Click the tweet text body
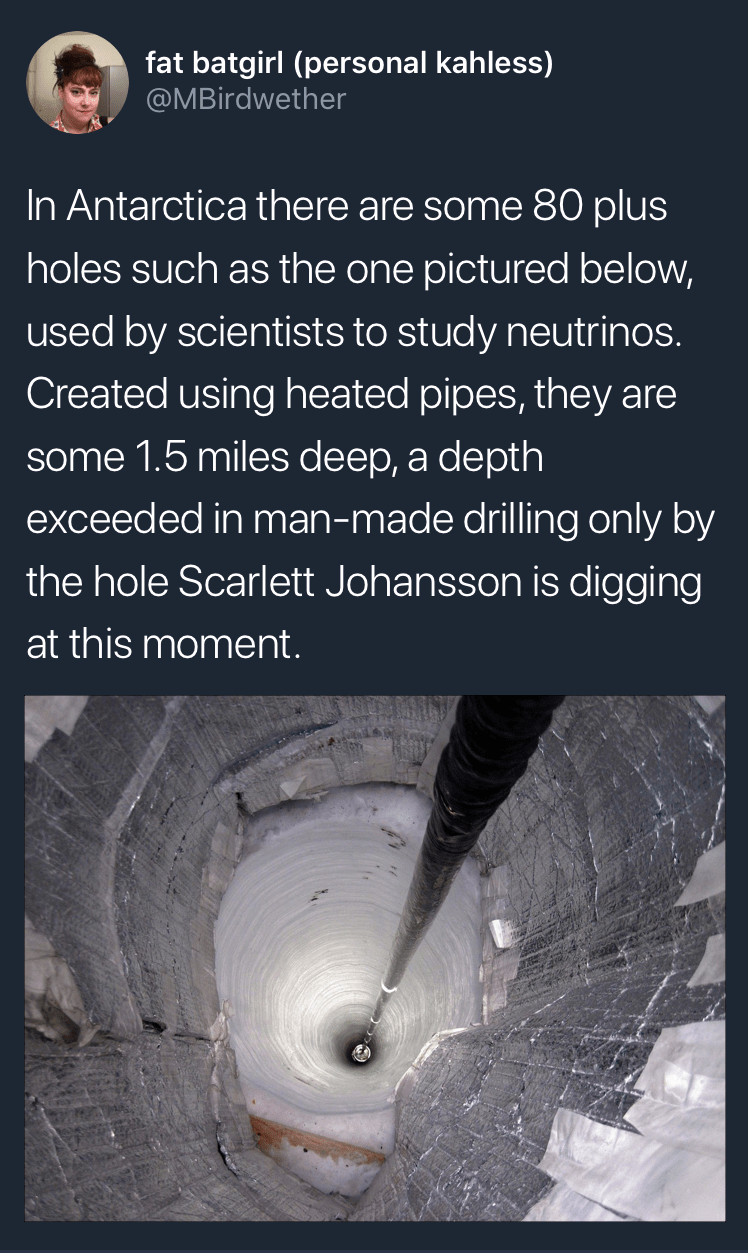748x1253 pixels. (370, 425)
